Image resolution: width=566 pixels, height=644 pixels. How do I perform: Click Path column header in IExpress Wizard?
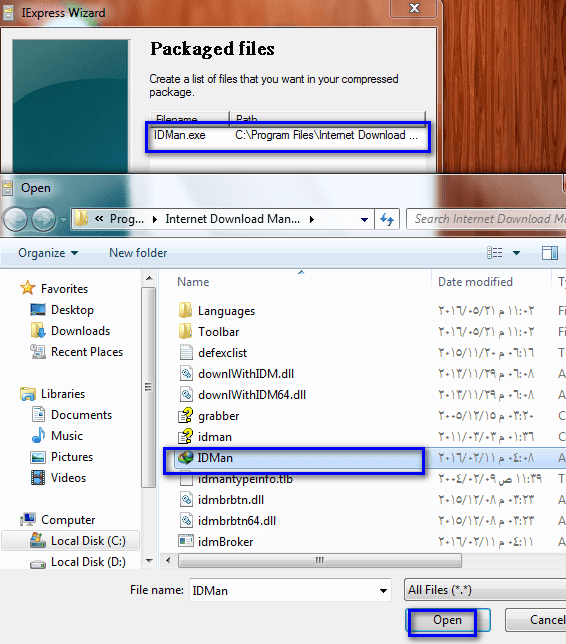click(x=327, y=118)
